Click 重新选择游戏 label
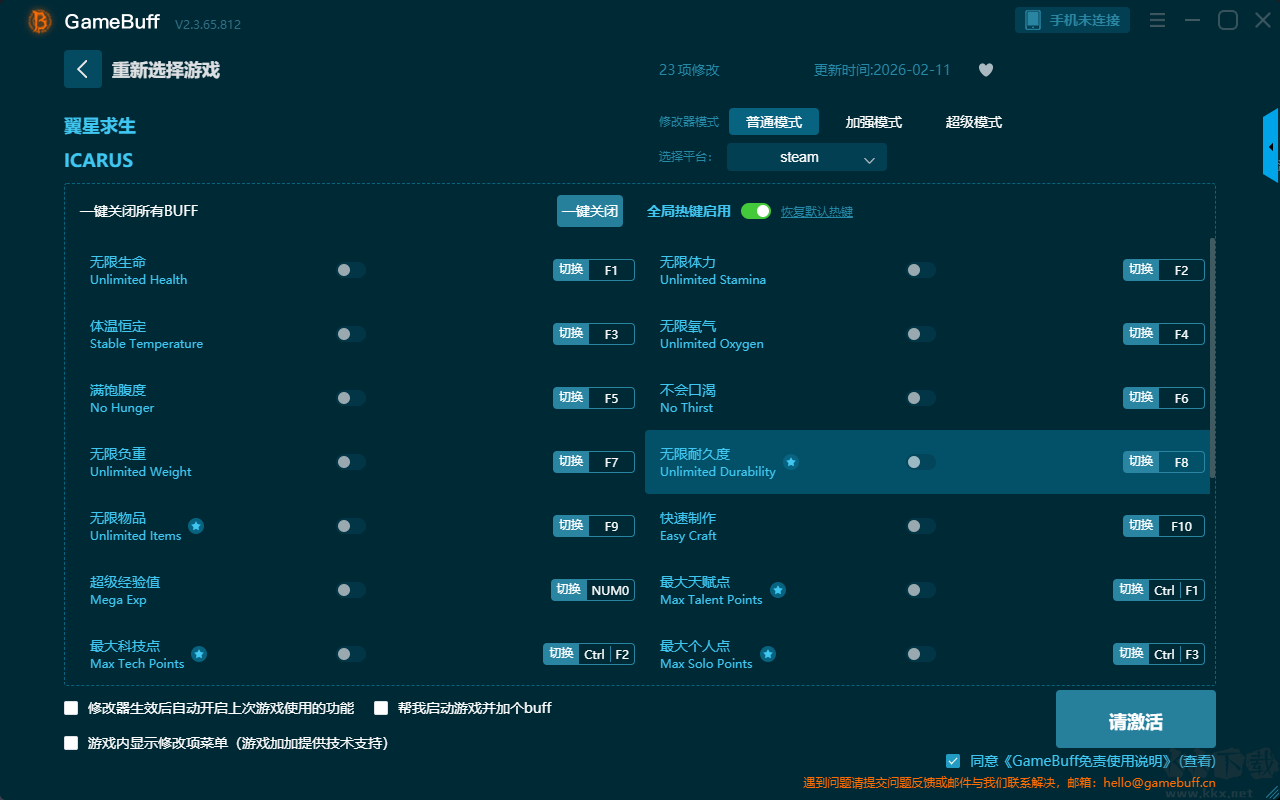1280x800 pixels. [x=166, y=70]
